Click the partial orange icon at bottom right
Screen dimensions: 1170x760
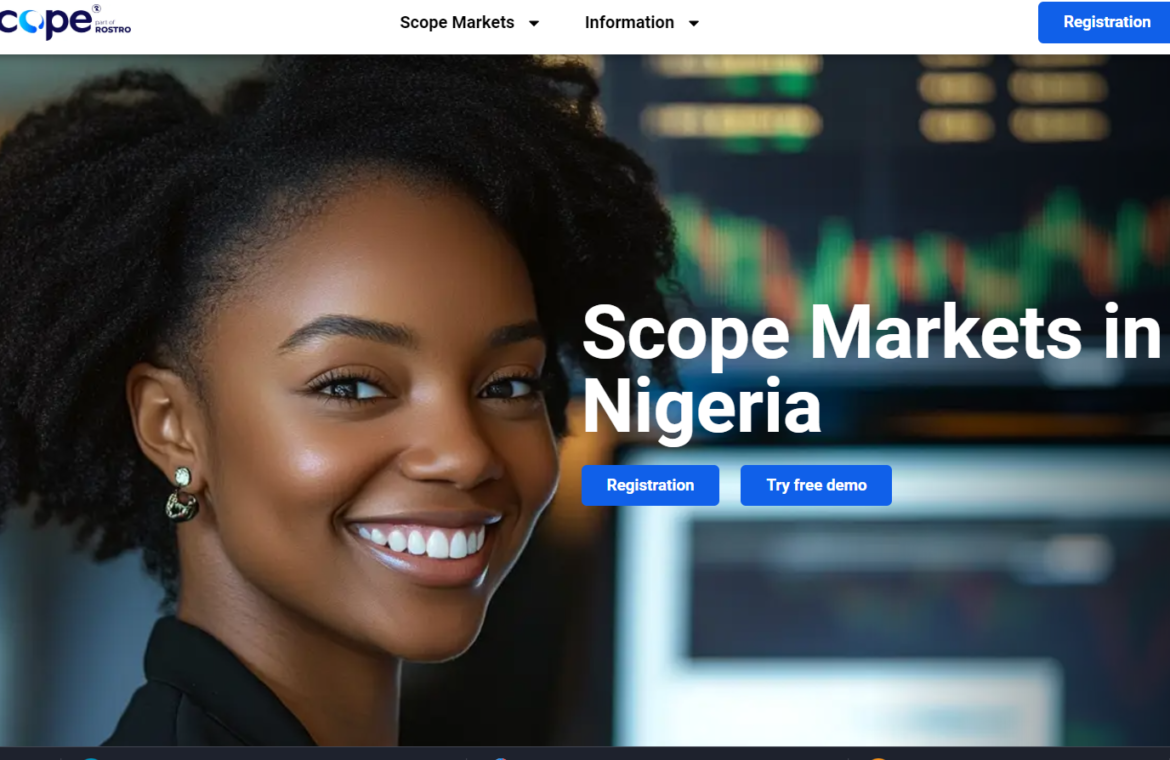(878, 758)
